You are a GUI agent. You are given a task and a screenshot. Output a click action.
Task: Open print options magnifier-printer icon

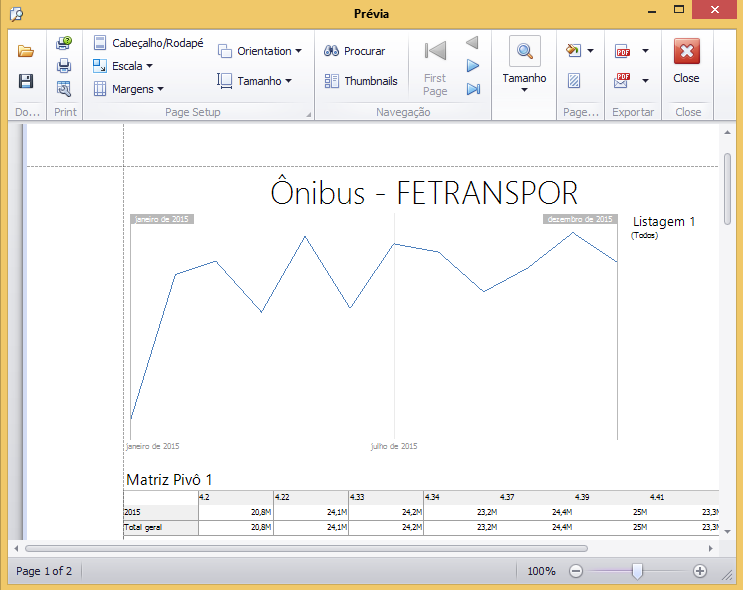64,88
